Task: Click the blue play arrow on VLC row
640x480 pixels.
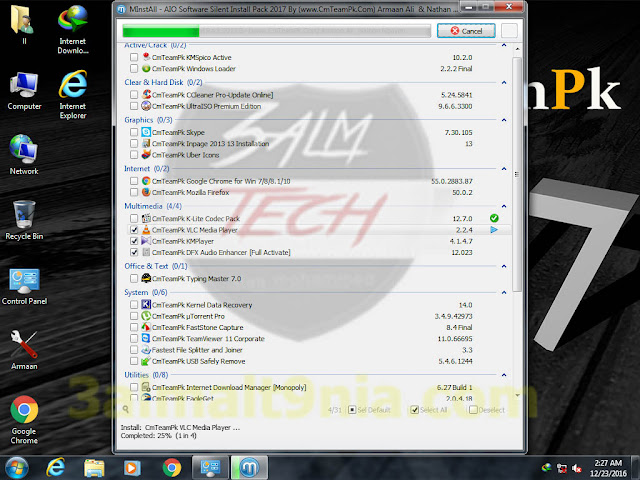Action: [494, 229]
